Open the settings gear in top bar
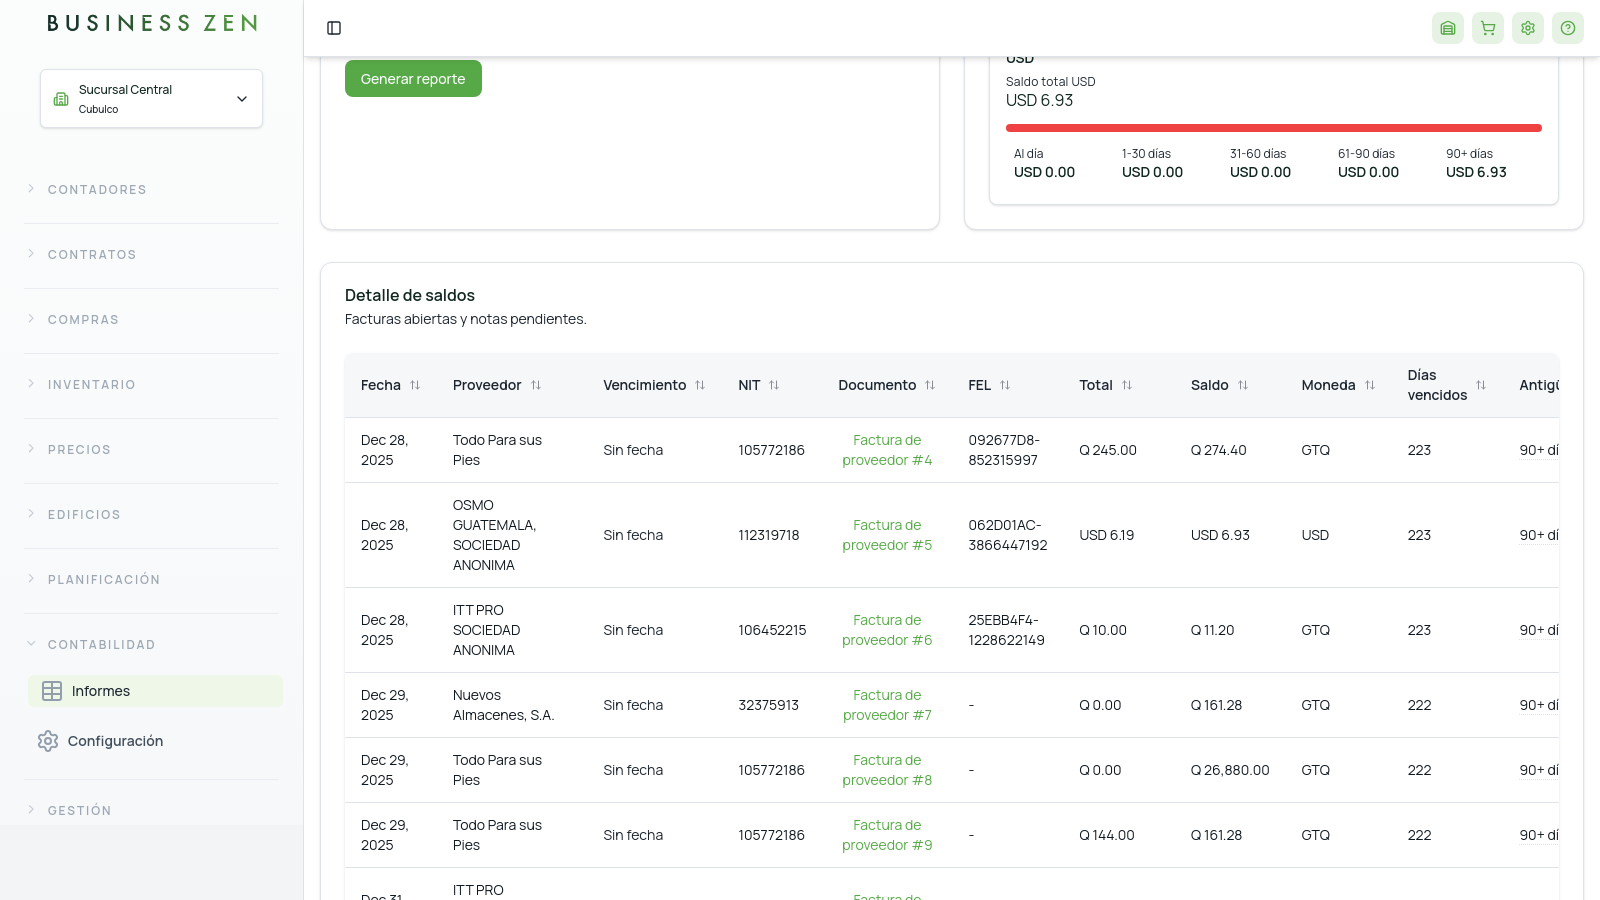The image size is (1600, 900). [1528, 28]
